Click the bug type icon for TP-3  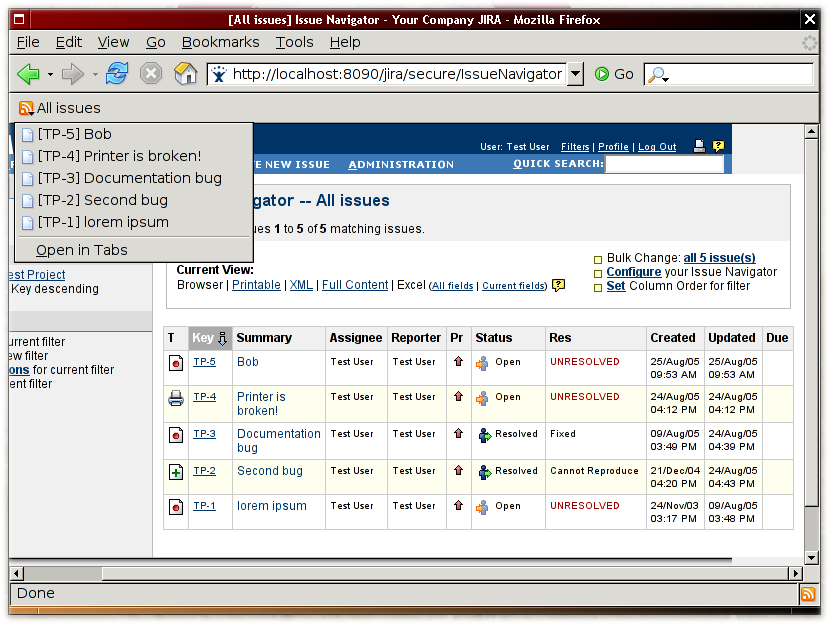(176, 435)
